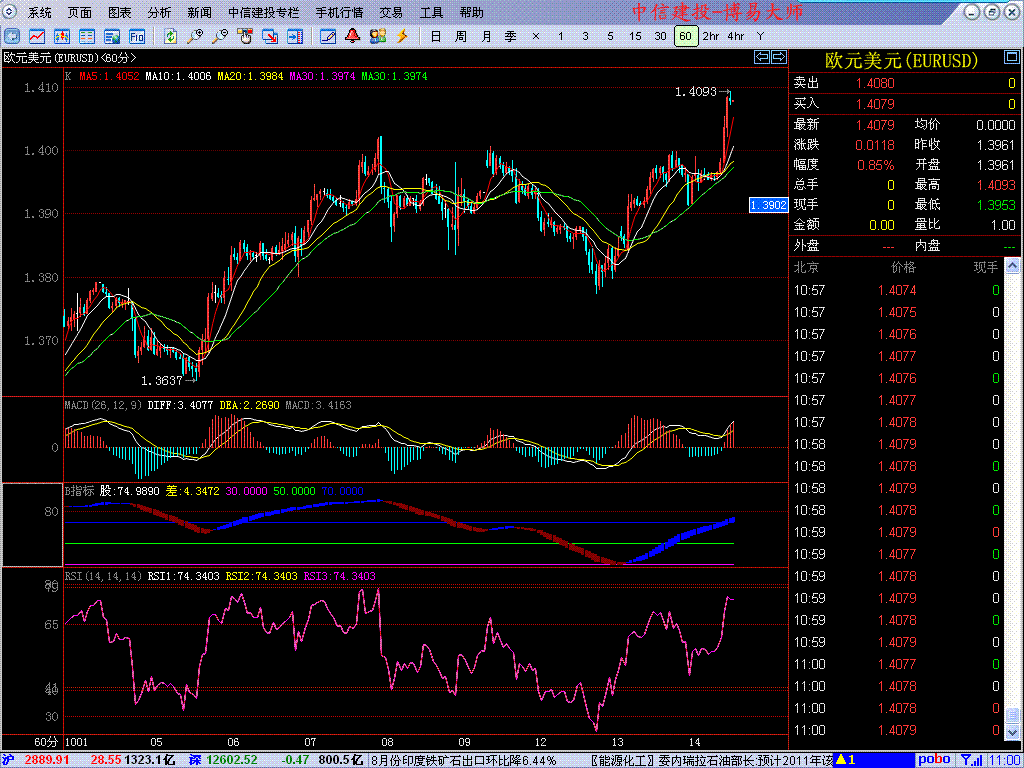
Task: Click the 最高 value 1.4093
Action: click(996, 185)
